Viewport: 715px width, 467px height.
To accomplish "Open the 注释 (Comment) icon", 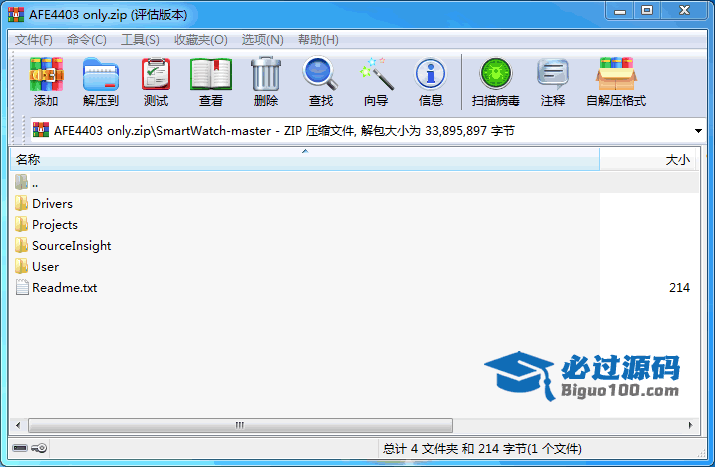I will [x=553, y=74].
